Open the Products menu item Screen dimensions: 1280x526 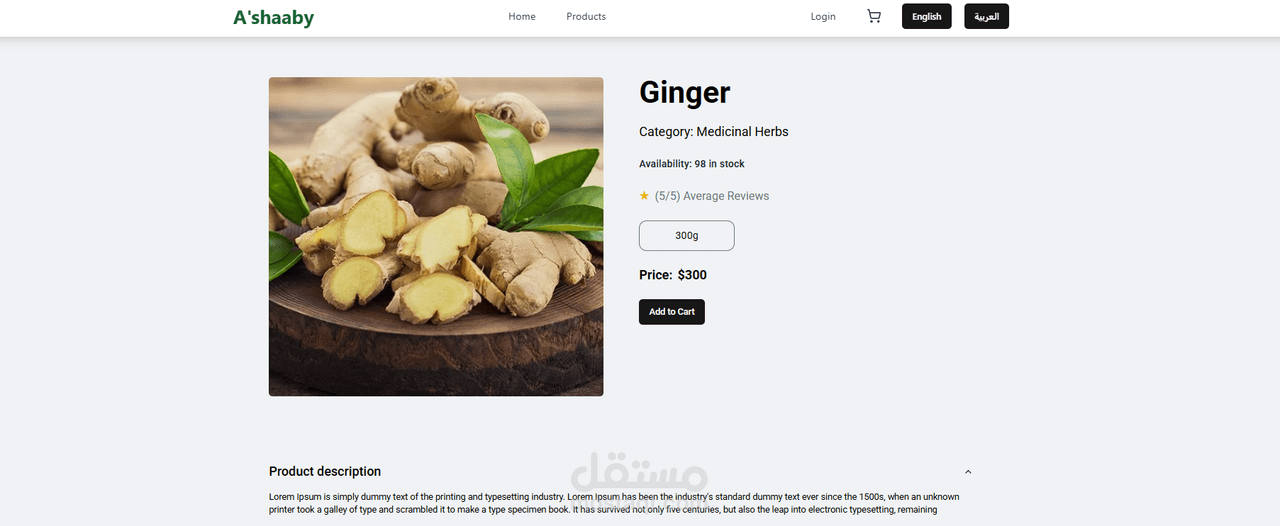[586, 16]
